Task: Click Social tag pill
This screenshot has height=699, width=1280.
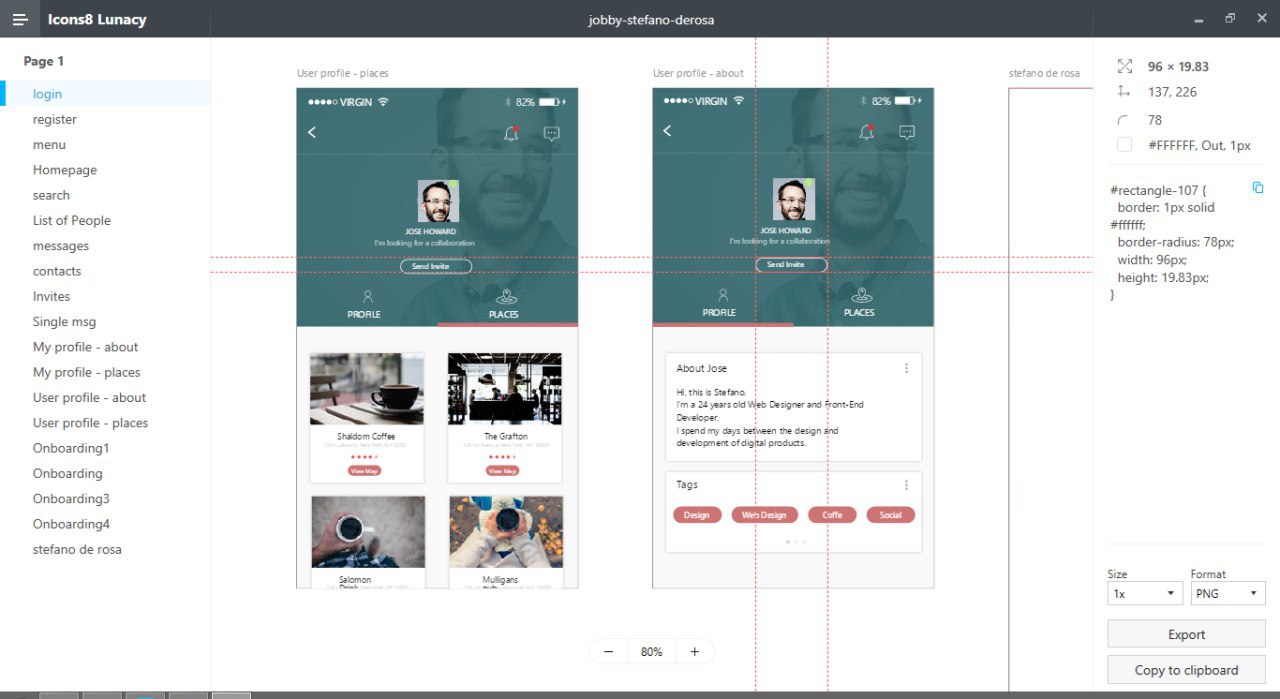Action: [x=891, y=515]
